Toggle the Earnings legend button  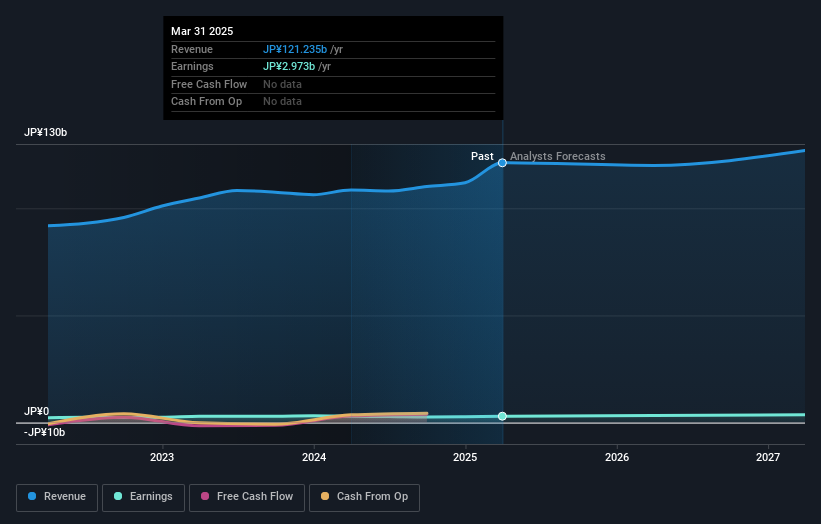tap(143, 497)
